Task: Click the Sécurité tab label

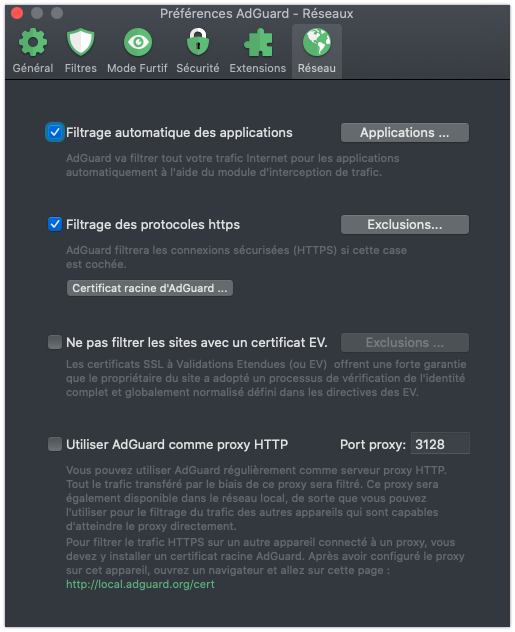Action: pyautogui.click(x=197, y=68)
